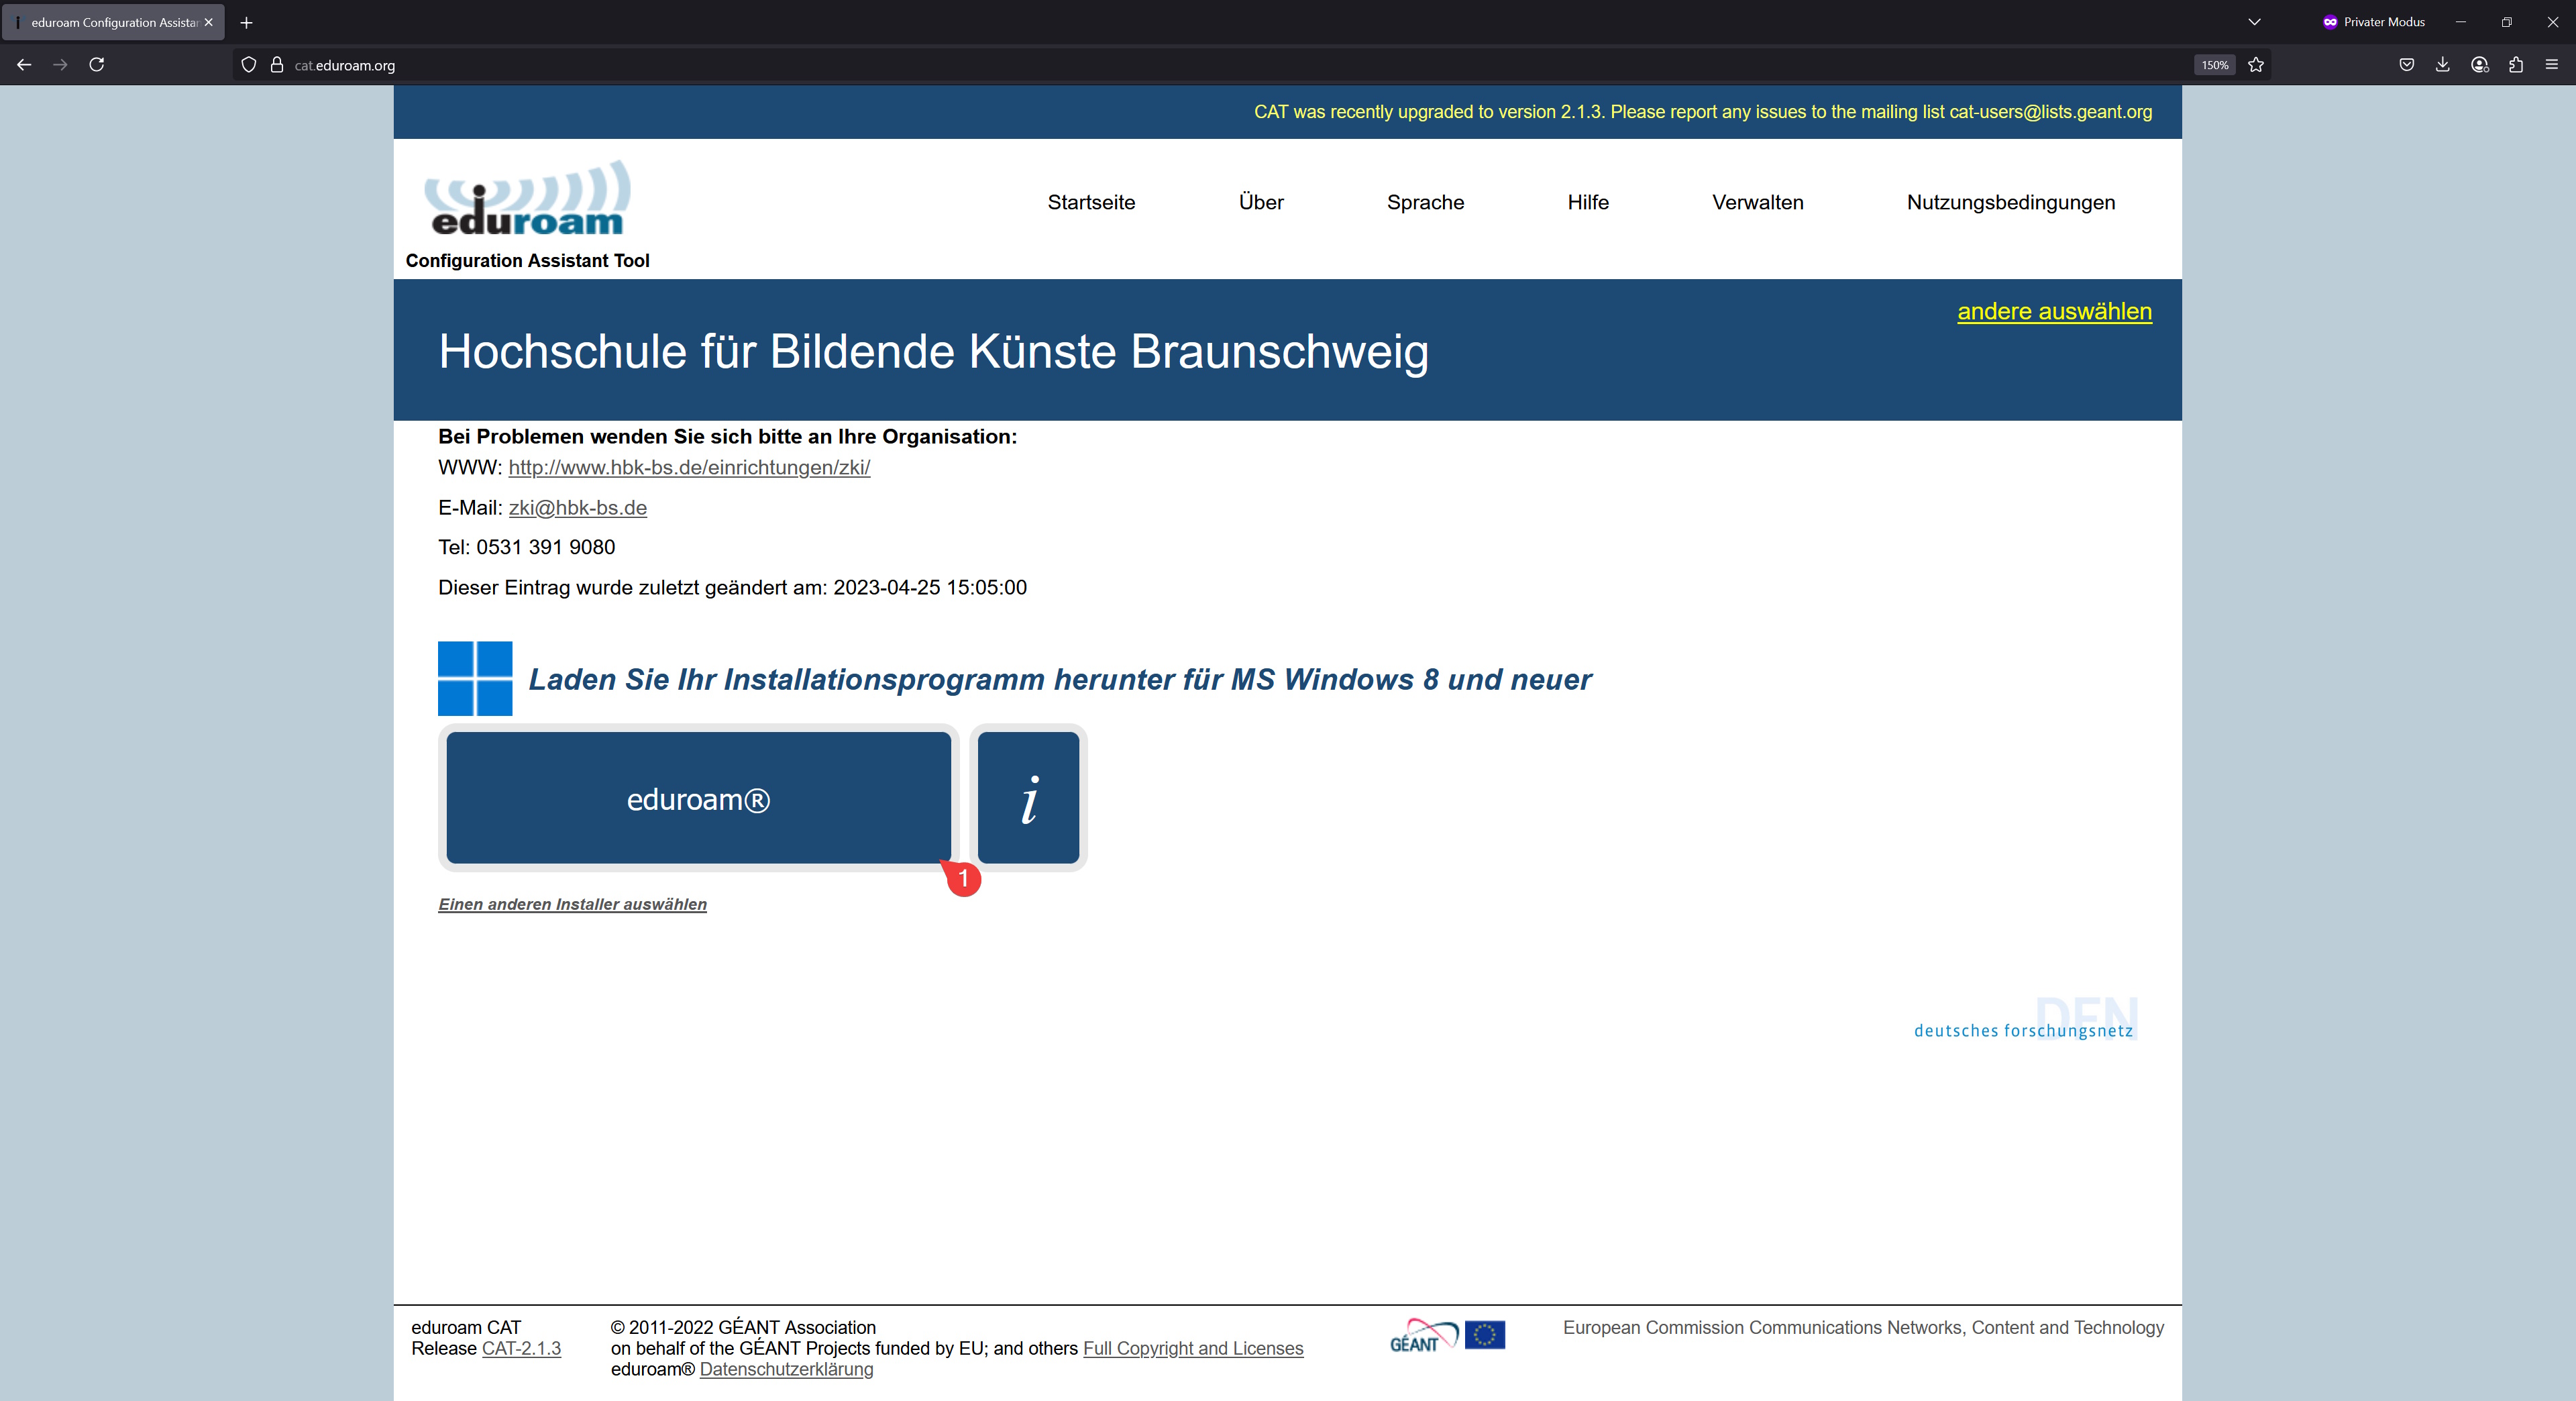
Task: Click 'Einen anderen Installer auswählen' link
Action: (x=572, y=904)
